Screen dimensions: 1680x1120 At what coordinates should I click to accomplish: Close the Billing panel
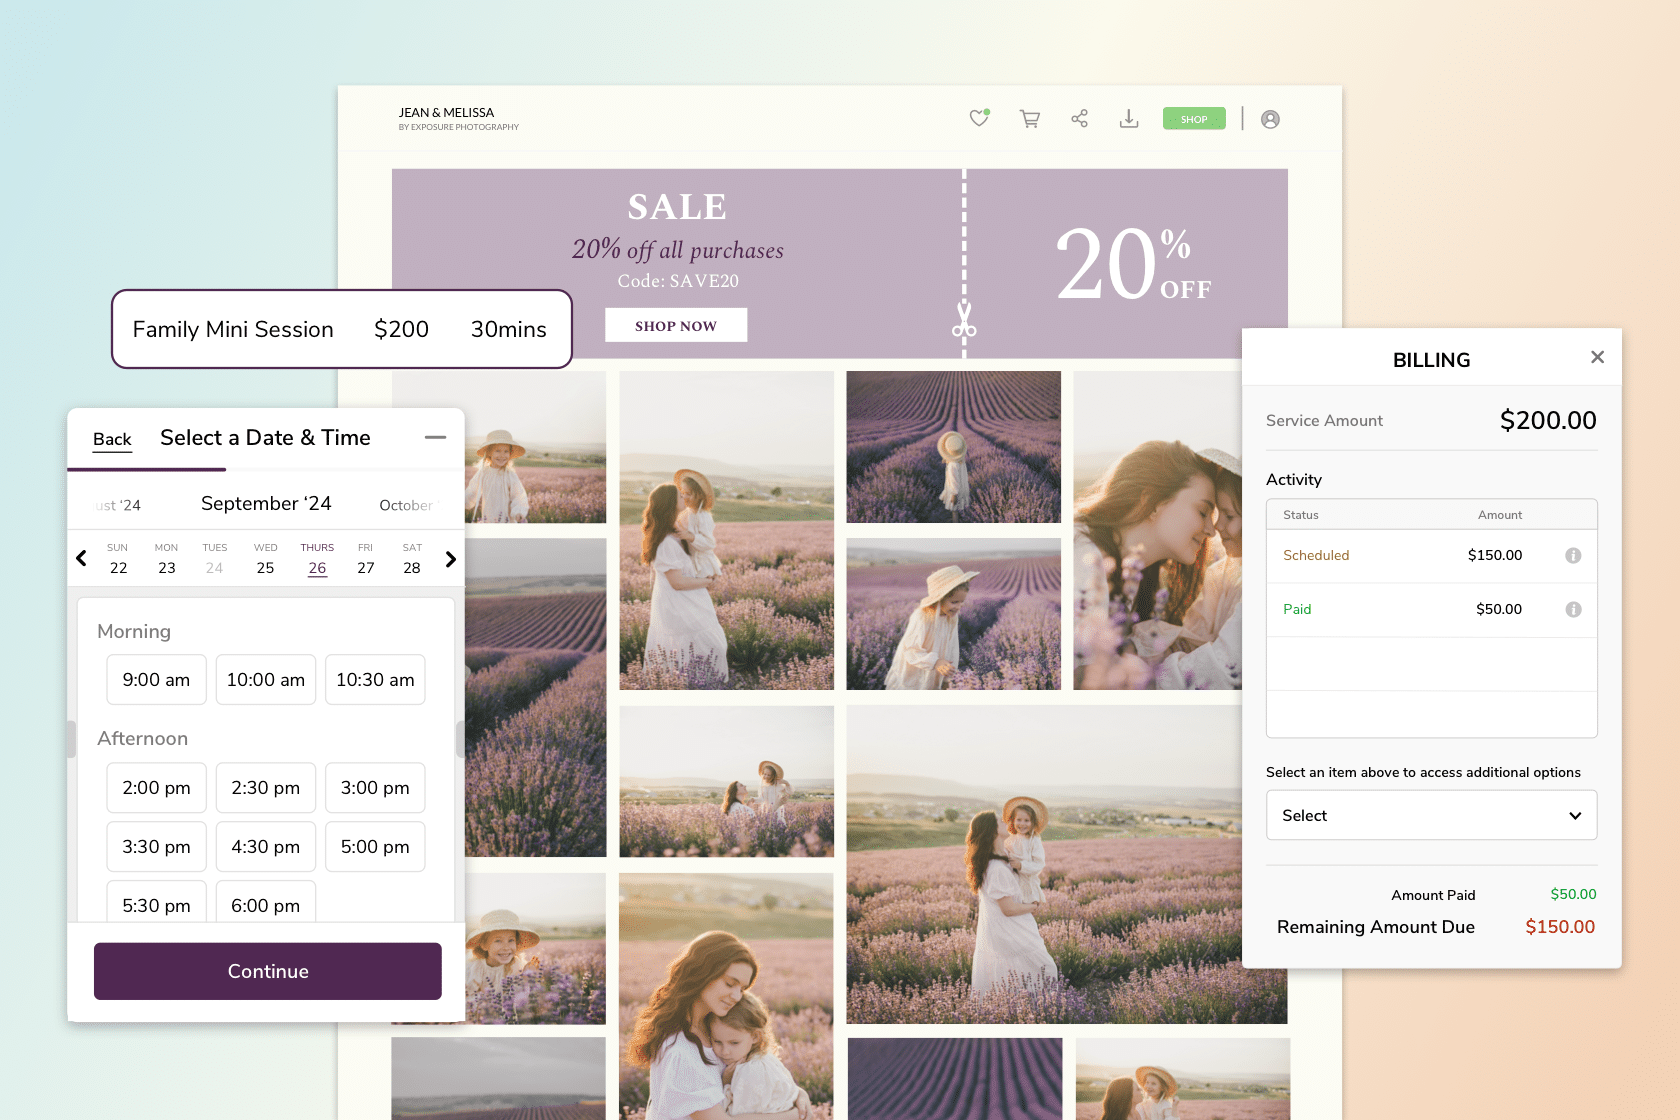[x=1597, y=357]
